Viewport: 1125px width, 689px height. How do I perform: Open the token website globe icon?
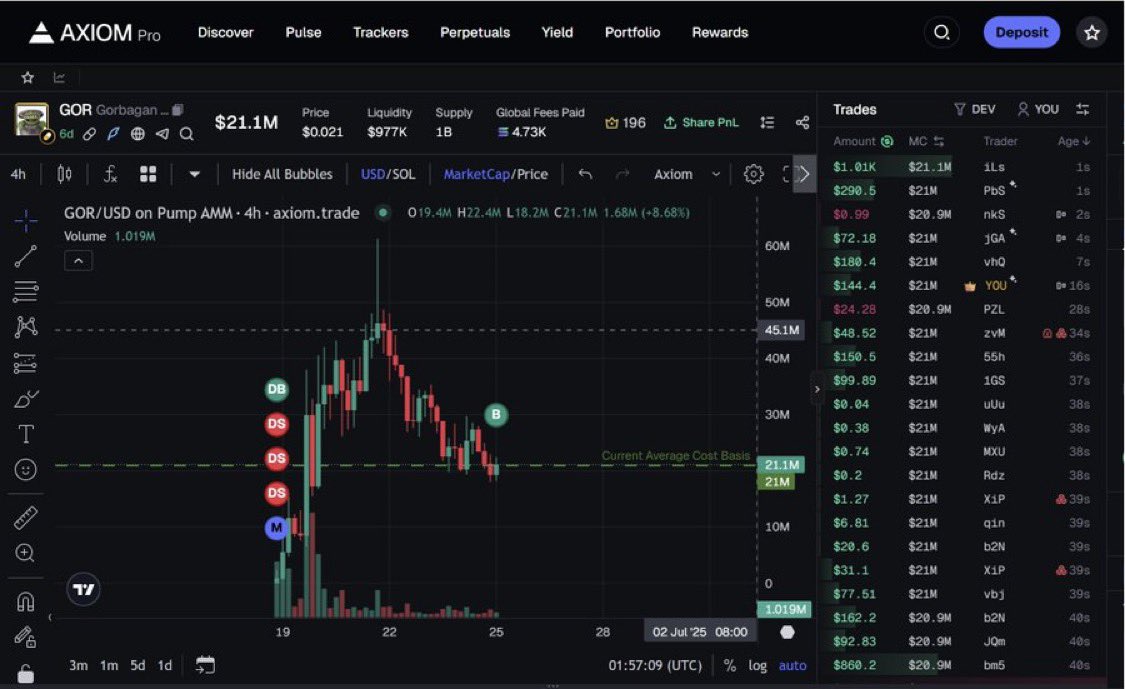click(138, 133)
